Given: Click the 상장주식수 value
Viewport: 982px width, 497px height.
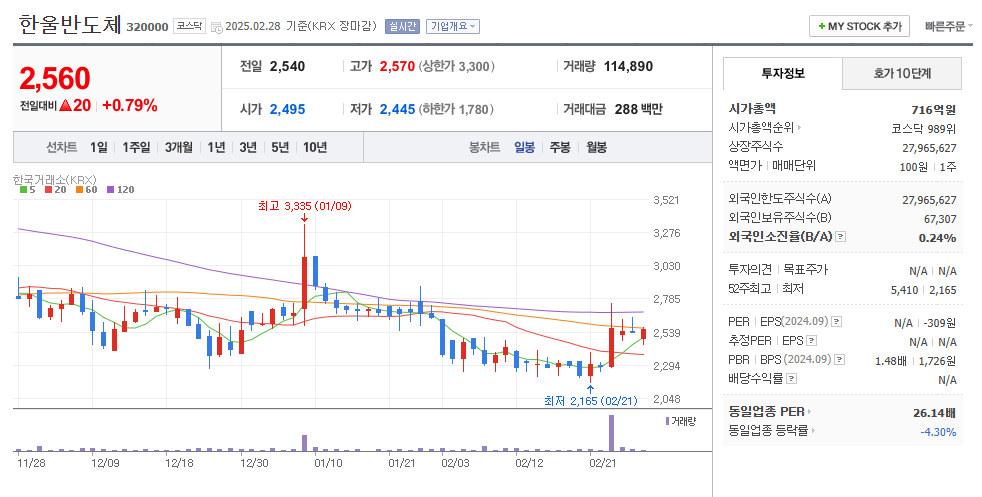Looking at the screenshot, I should pos(929,148).
